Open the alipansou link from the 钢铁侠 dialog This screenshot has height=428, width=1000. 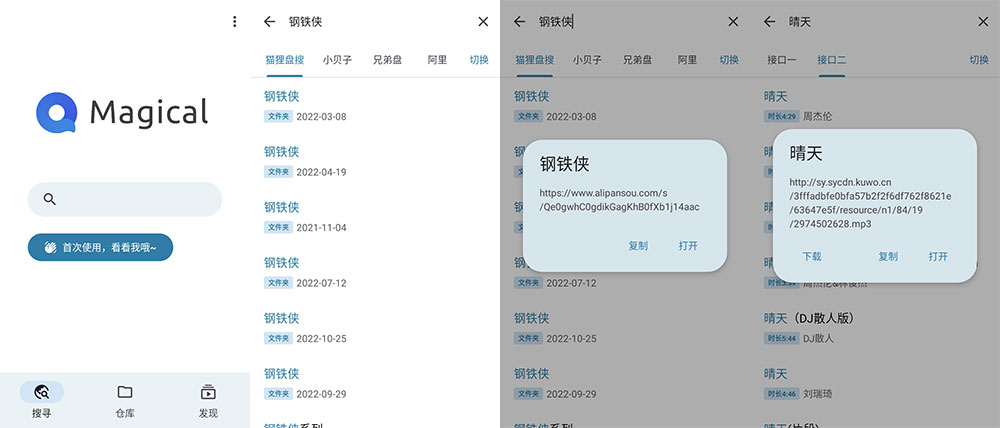688,246
